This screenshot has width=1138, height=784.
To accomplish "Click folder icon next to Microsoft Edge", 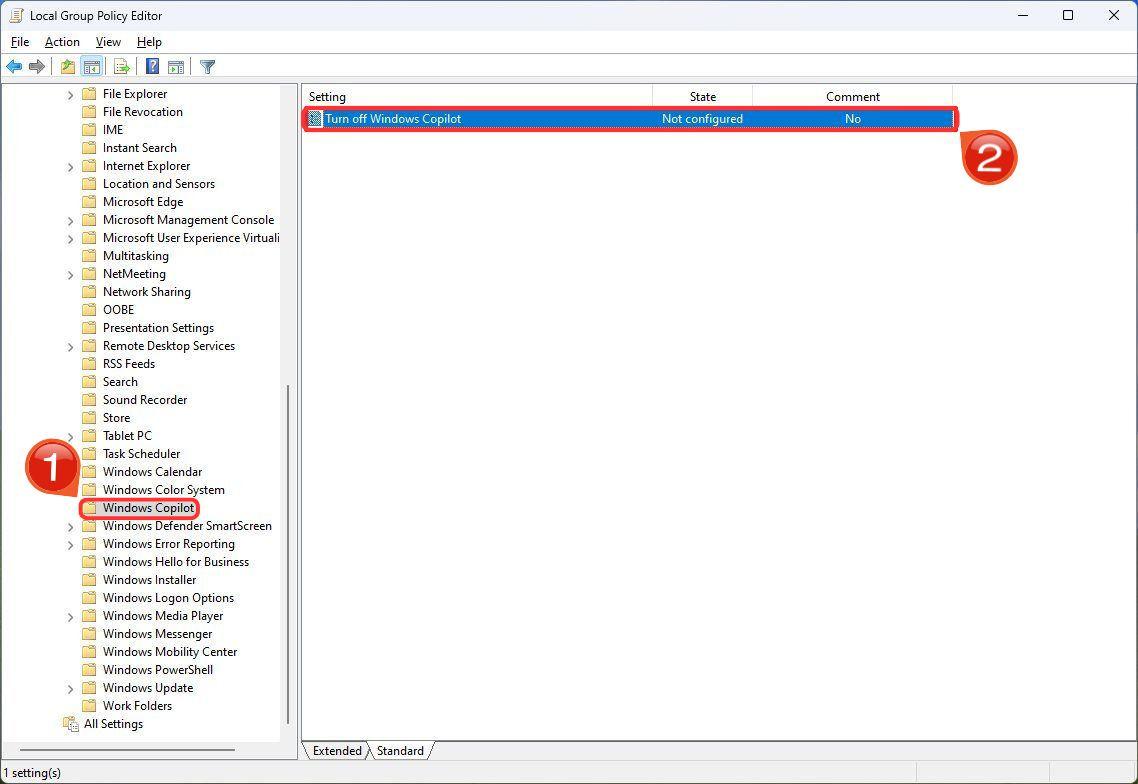I will pos(89,202).
